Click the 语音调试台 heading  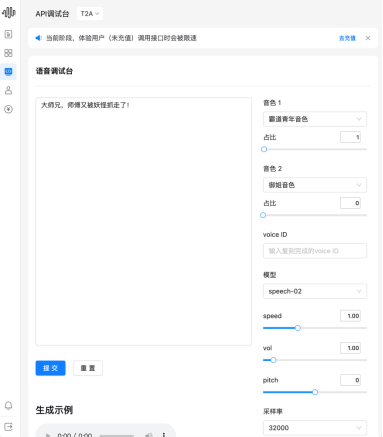(x=54, y=71)
